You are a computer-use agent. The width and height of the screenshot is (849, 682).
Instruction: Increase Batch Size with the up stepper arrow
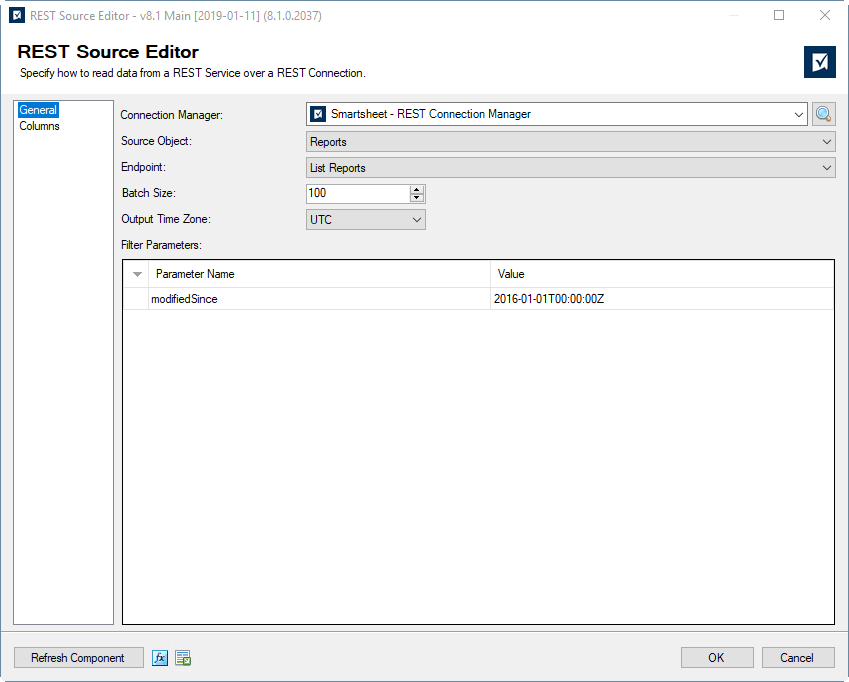(x=417, y=189)
